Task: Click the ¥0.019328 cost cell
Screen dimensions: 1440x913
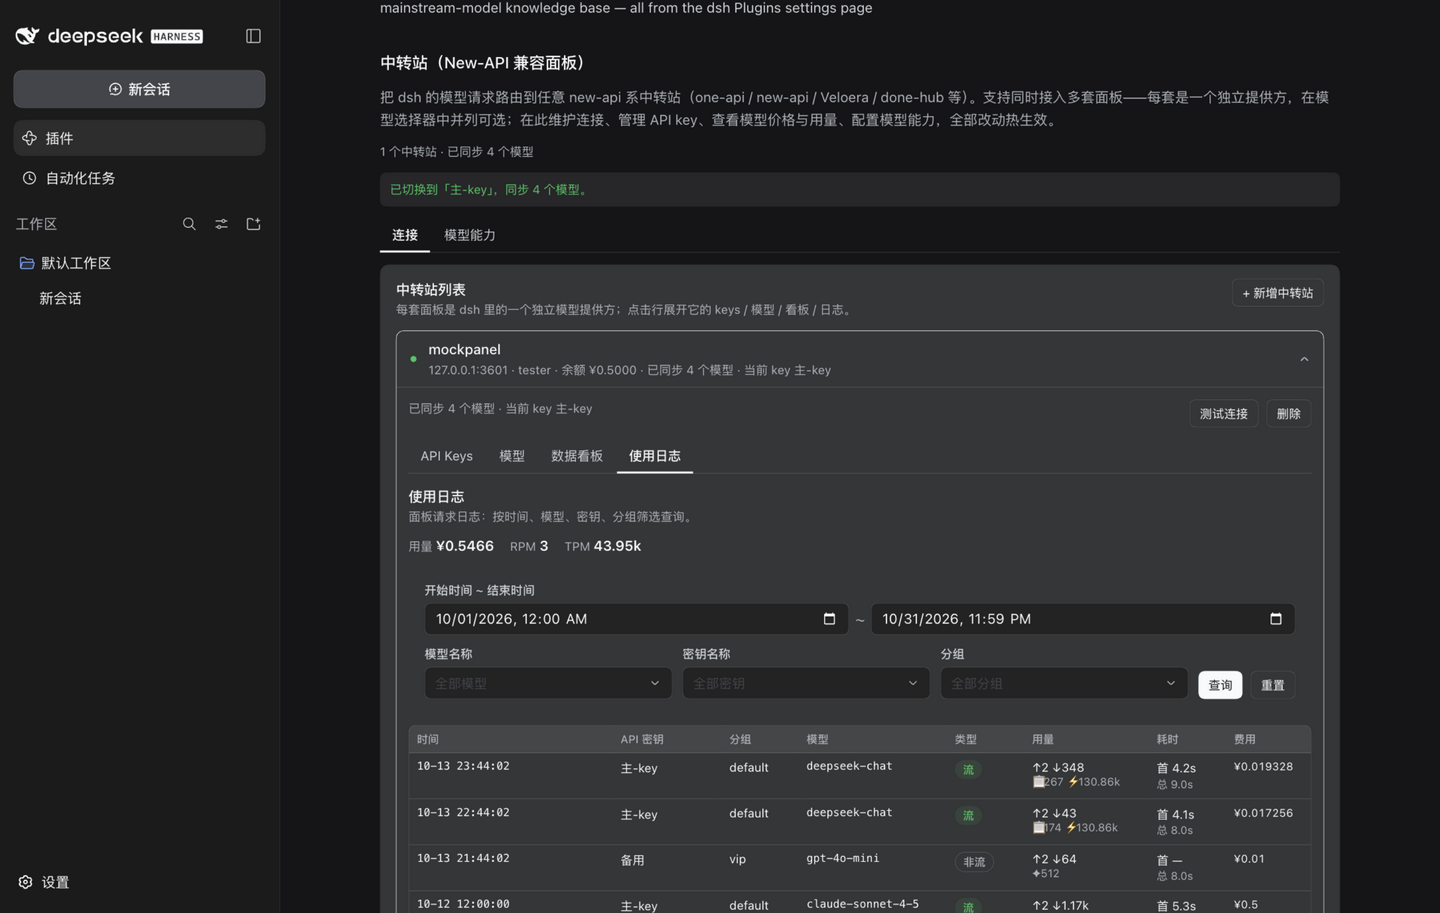Action: tap(1263, 767)
